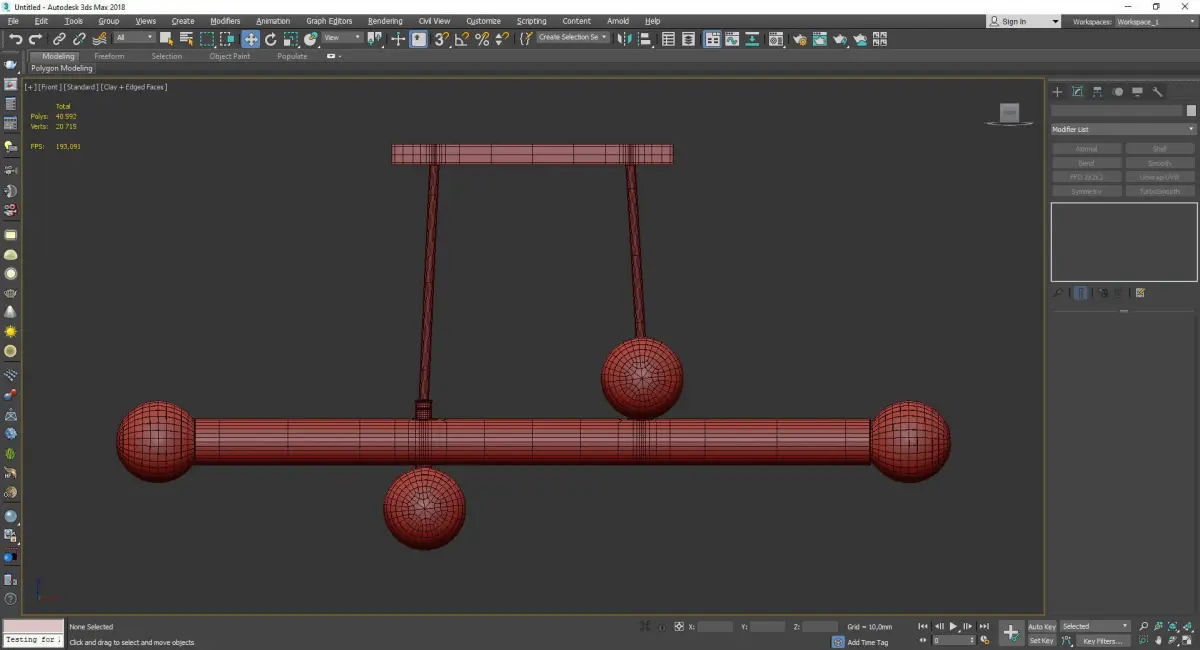Toggle the Set Key mode
The height and width of the screenshot is (650, 1200).
[1042, 640]
